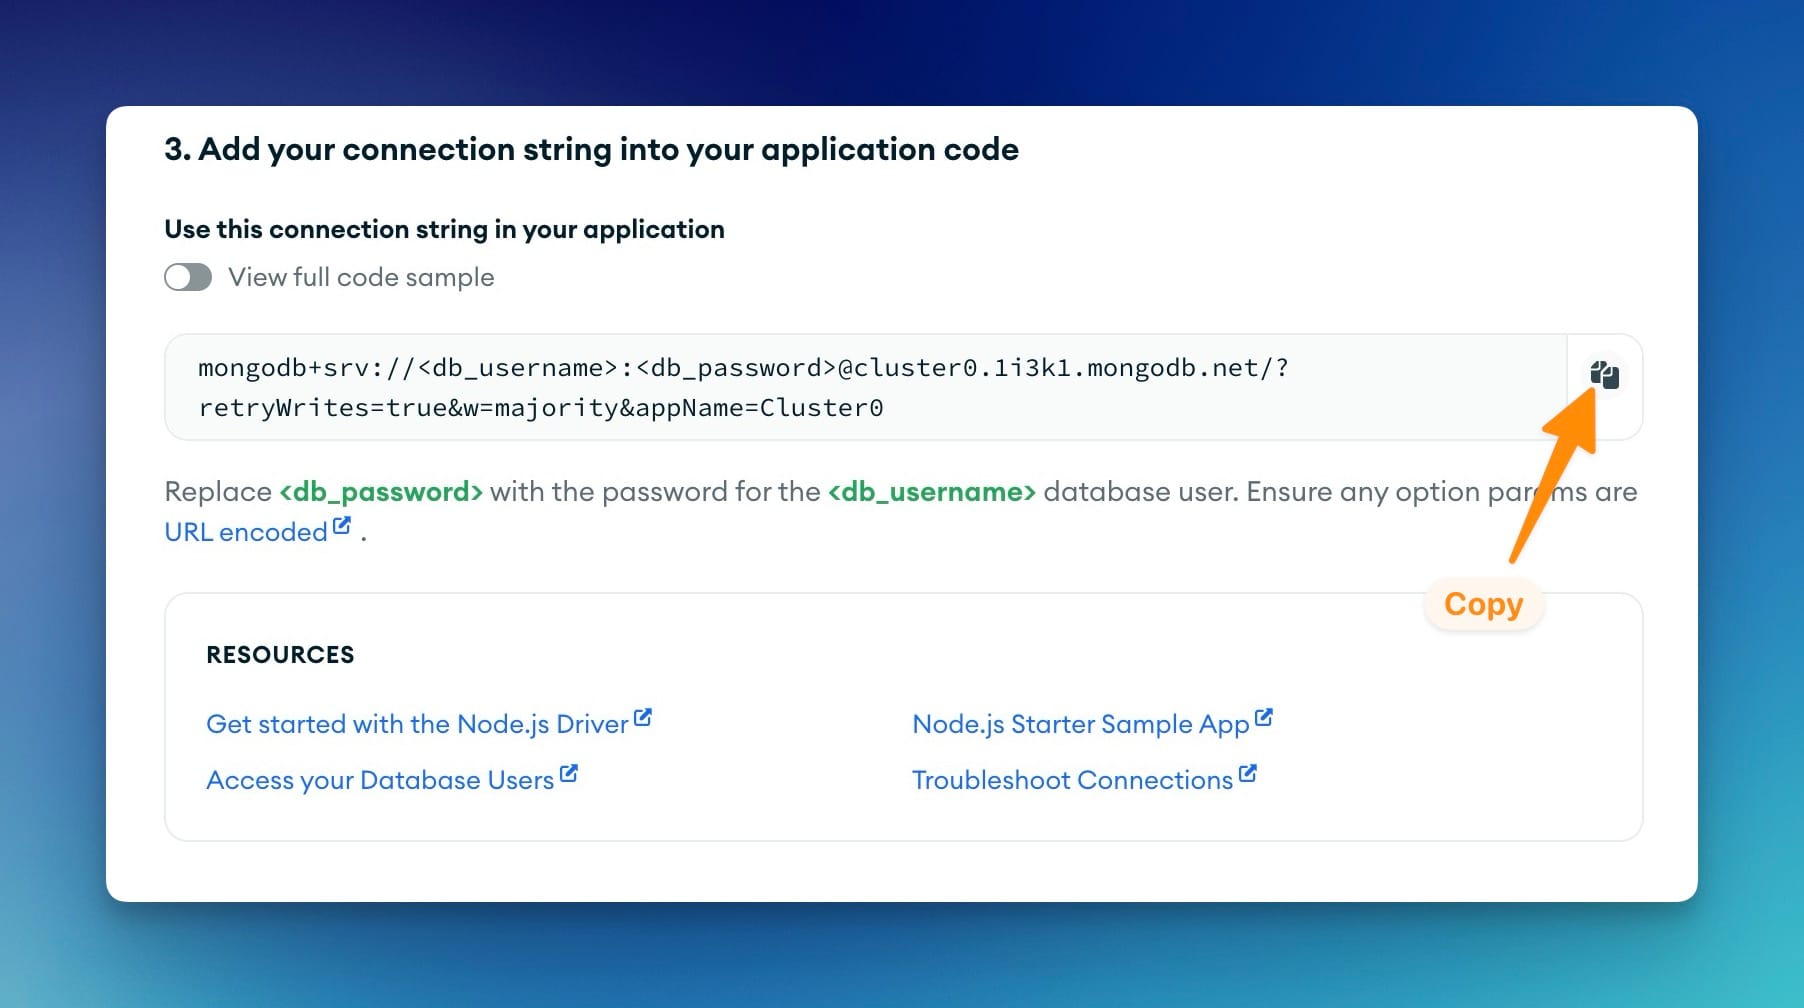Viewport: 1804px width, 1008px height.
Task: Enable the View full code sample toggle
Action: click(x=187, y=277)
